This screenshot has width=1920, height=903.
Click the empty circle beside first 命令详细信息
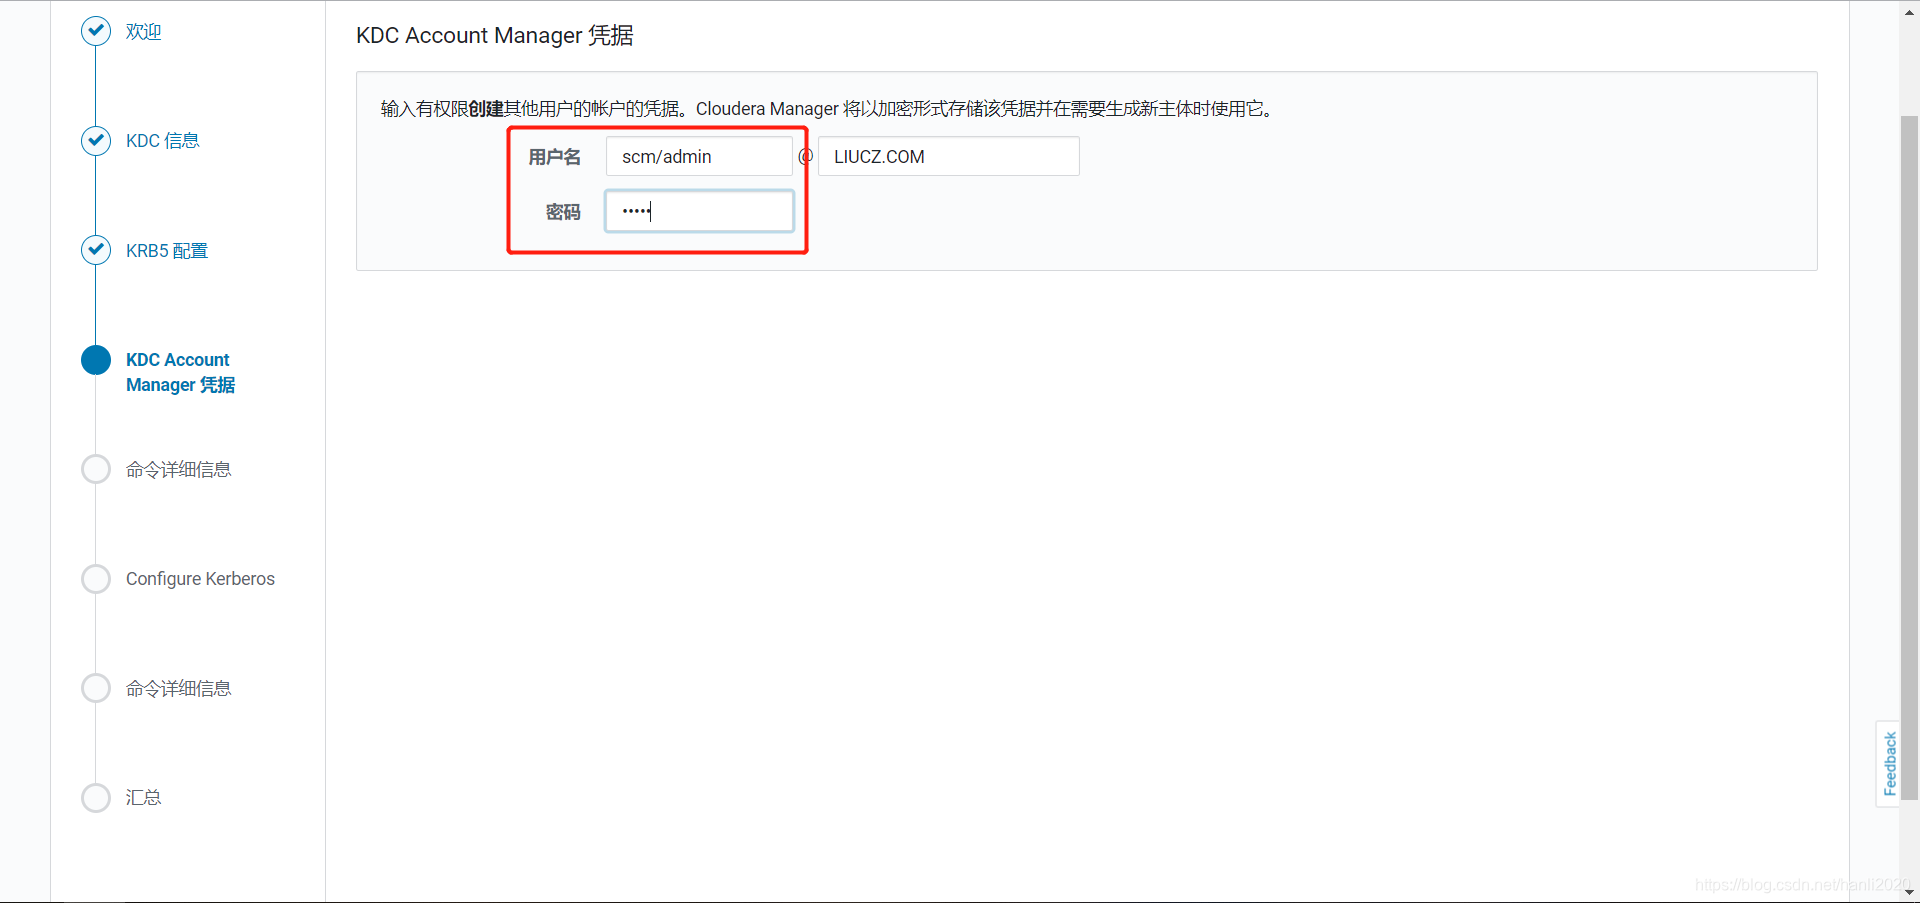tap(96, 469)
